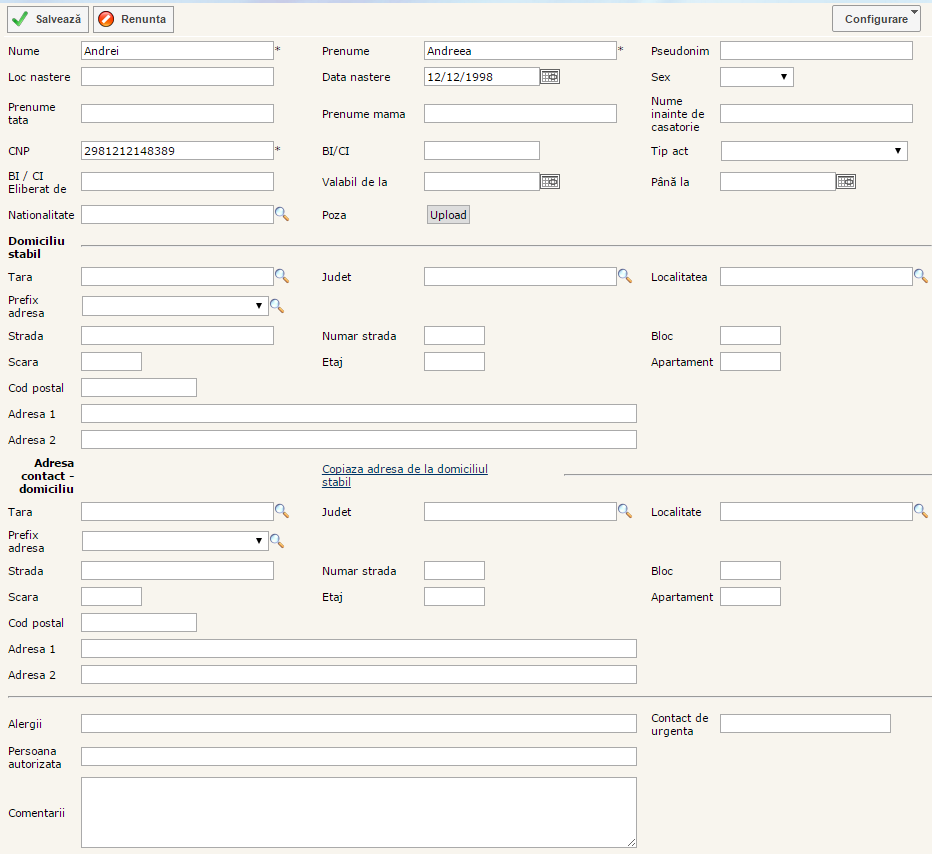Viewport: 932px width, 854px height.
Task: Click Copiaza adresa de la domiciliul stabil link
Action: point(404,475)
